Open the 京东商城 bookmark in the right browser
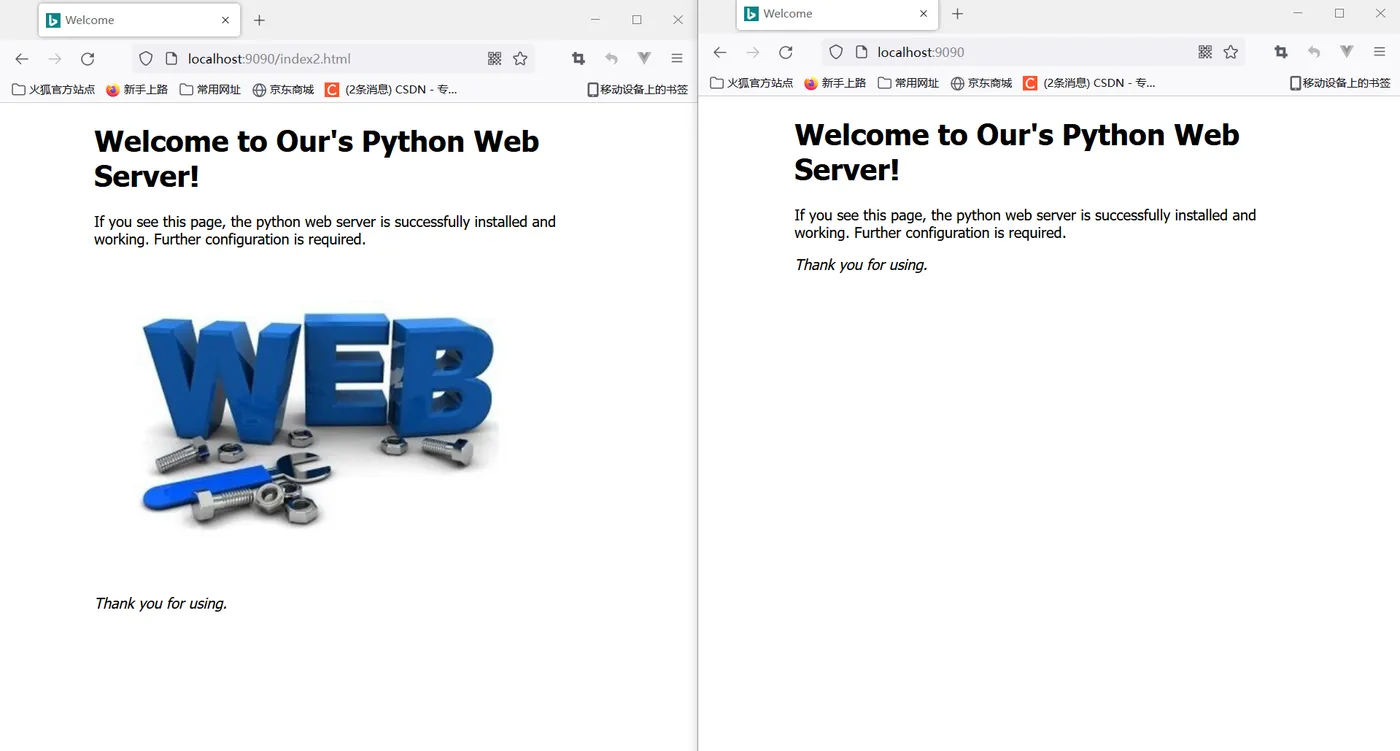The image size is (1400, 751). (x=981, y=83)
